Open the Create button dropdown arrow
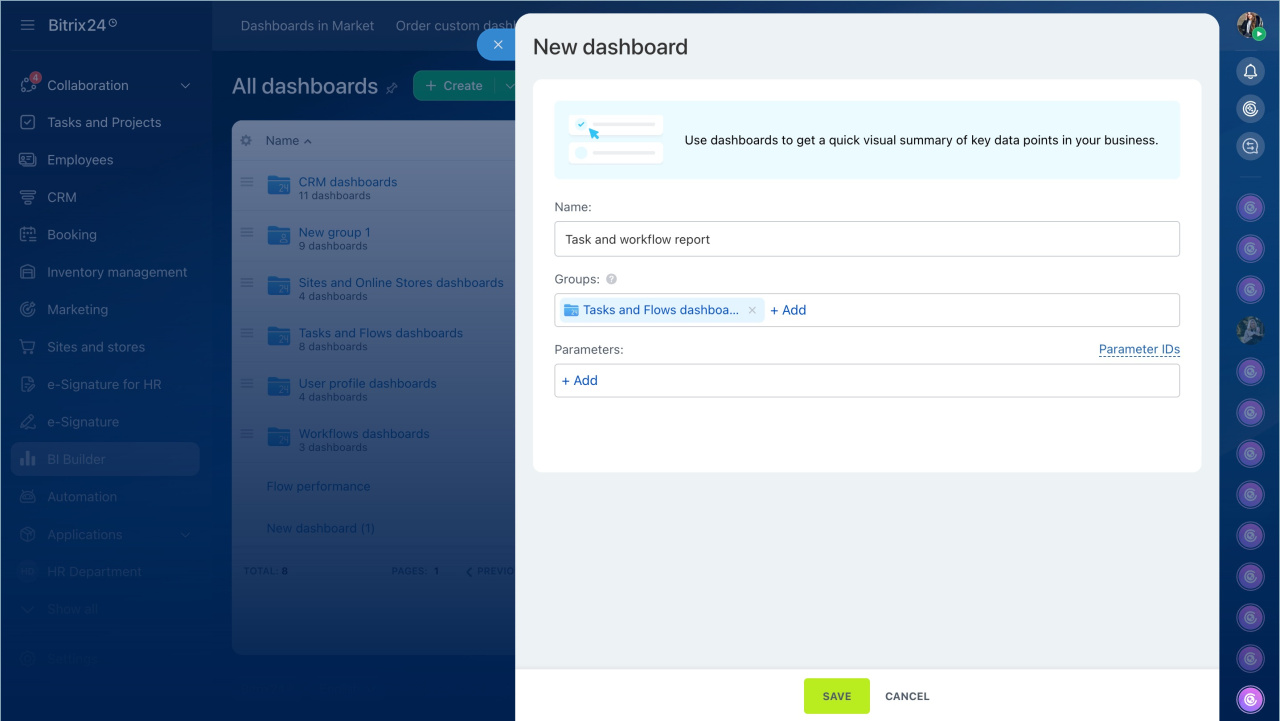The image size is (1280, 721). pyautogui.click(x=508, y=86)
